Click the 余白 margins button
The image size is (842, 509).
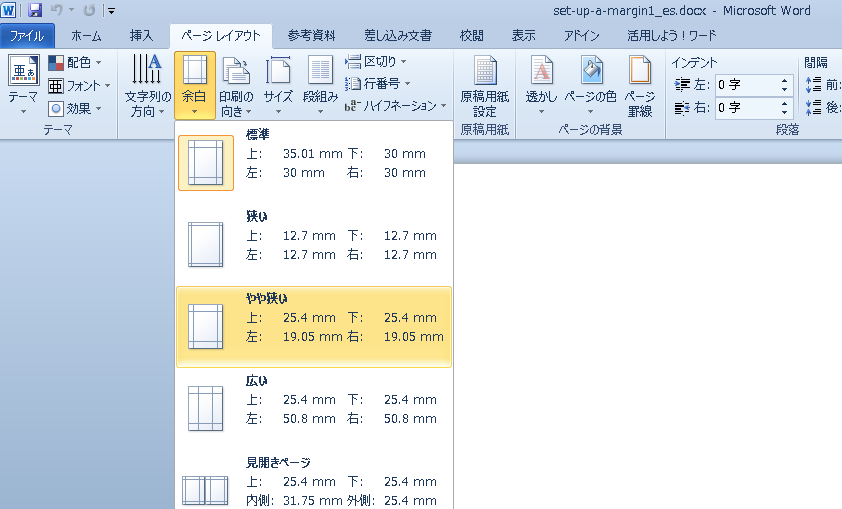coord(194,85)
